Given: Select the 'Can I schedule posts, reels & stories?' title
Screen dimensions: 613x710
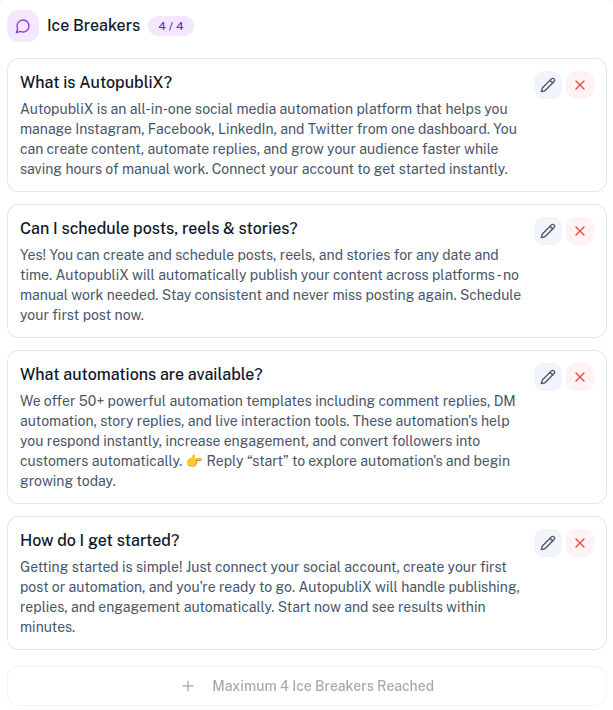Looking at the screenshot, I should (x=159, y=229).
